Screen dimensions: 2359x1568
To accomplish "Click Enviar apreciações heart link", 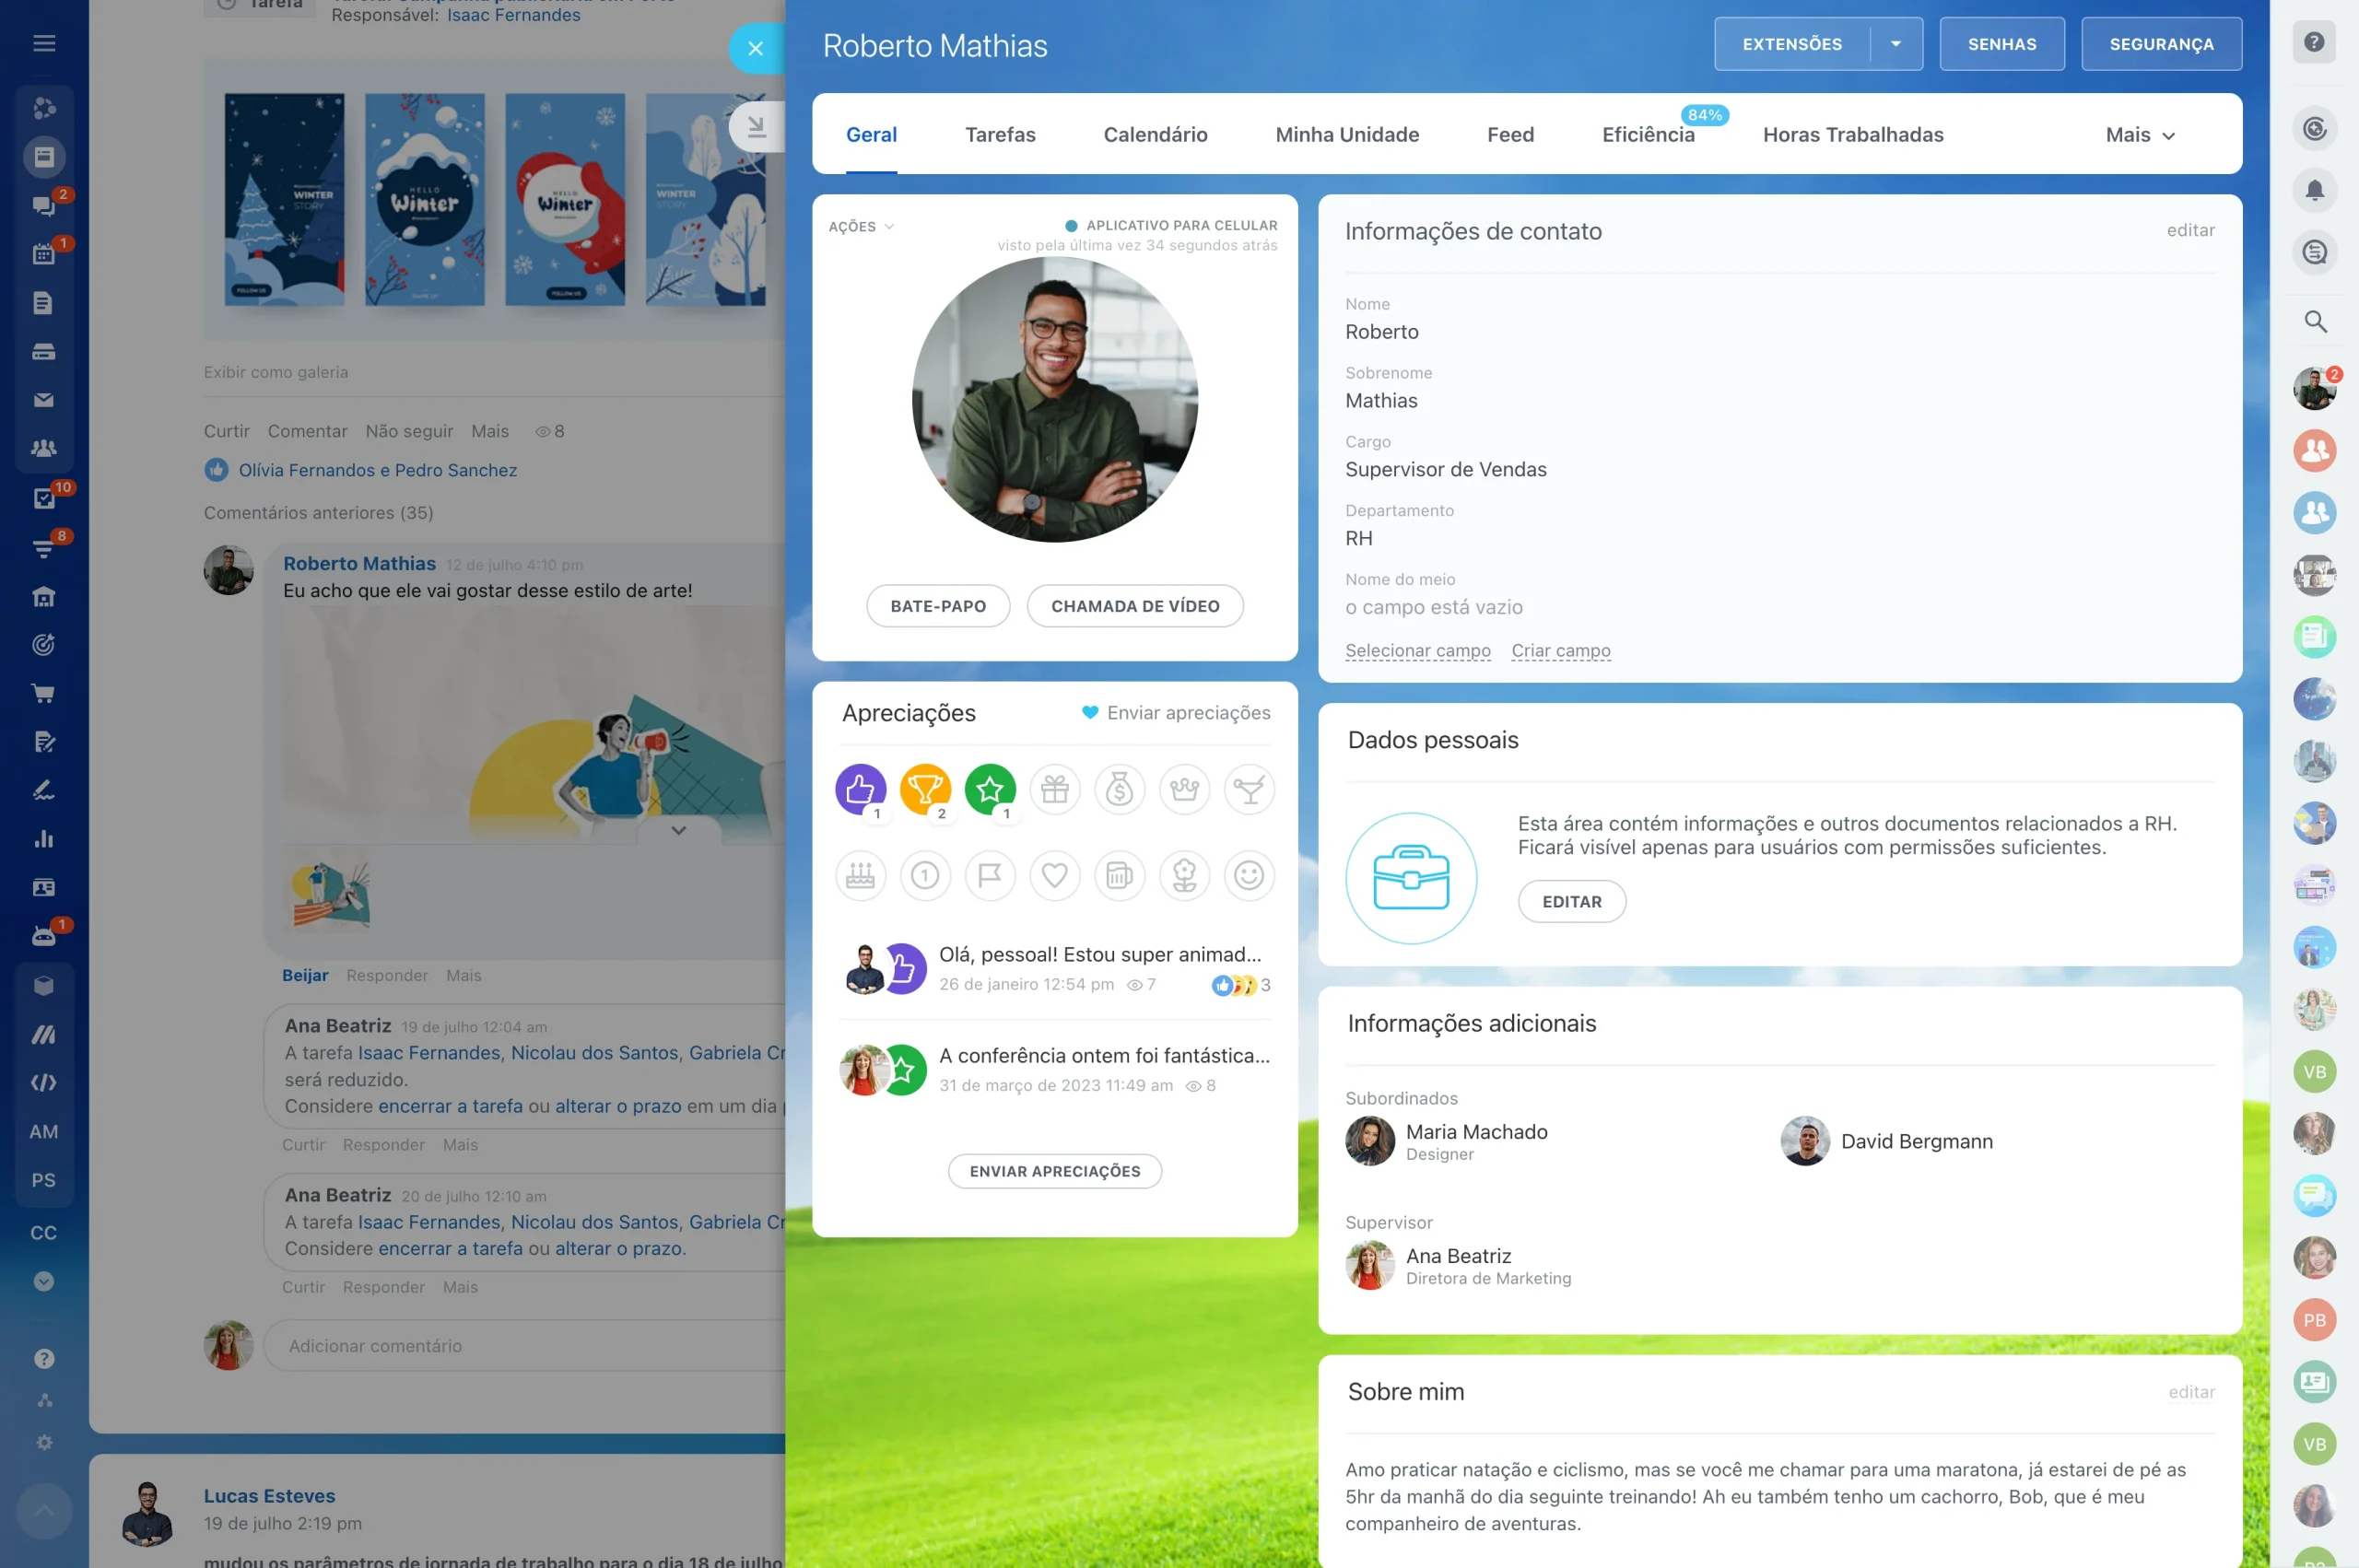I will [1176, 713].
